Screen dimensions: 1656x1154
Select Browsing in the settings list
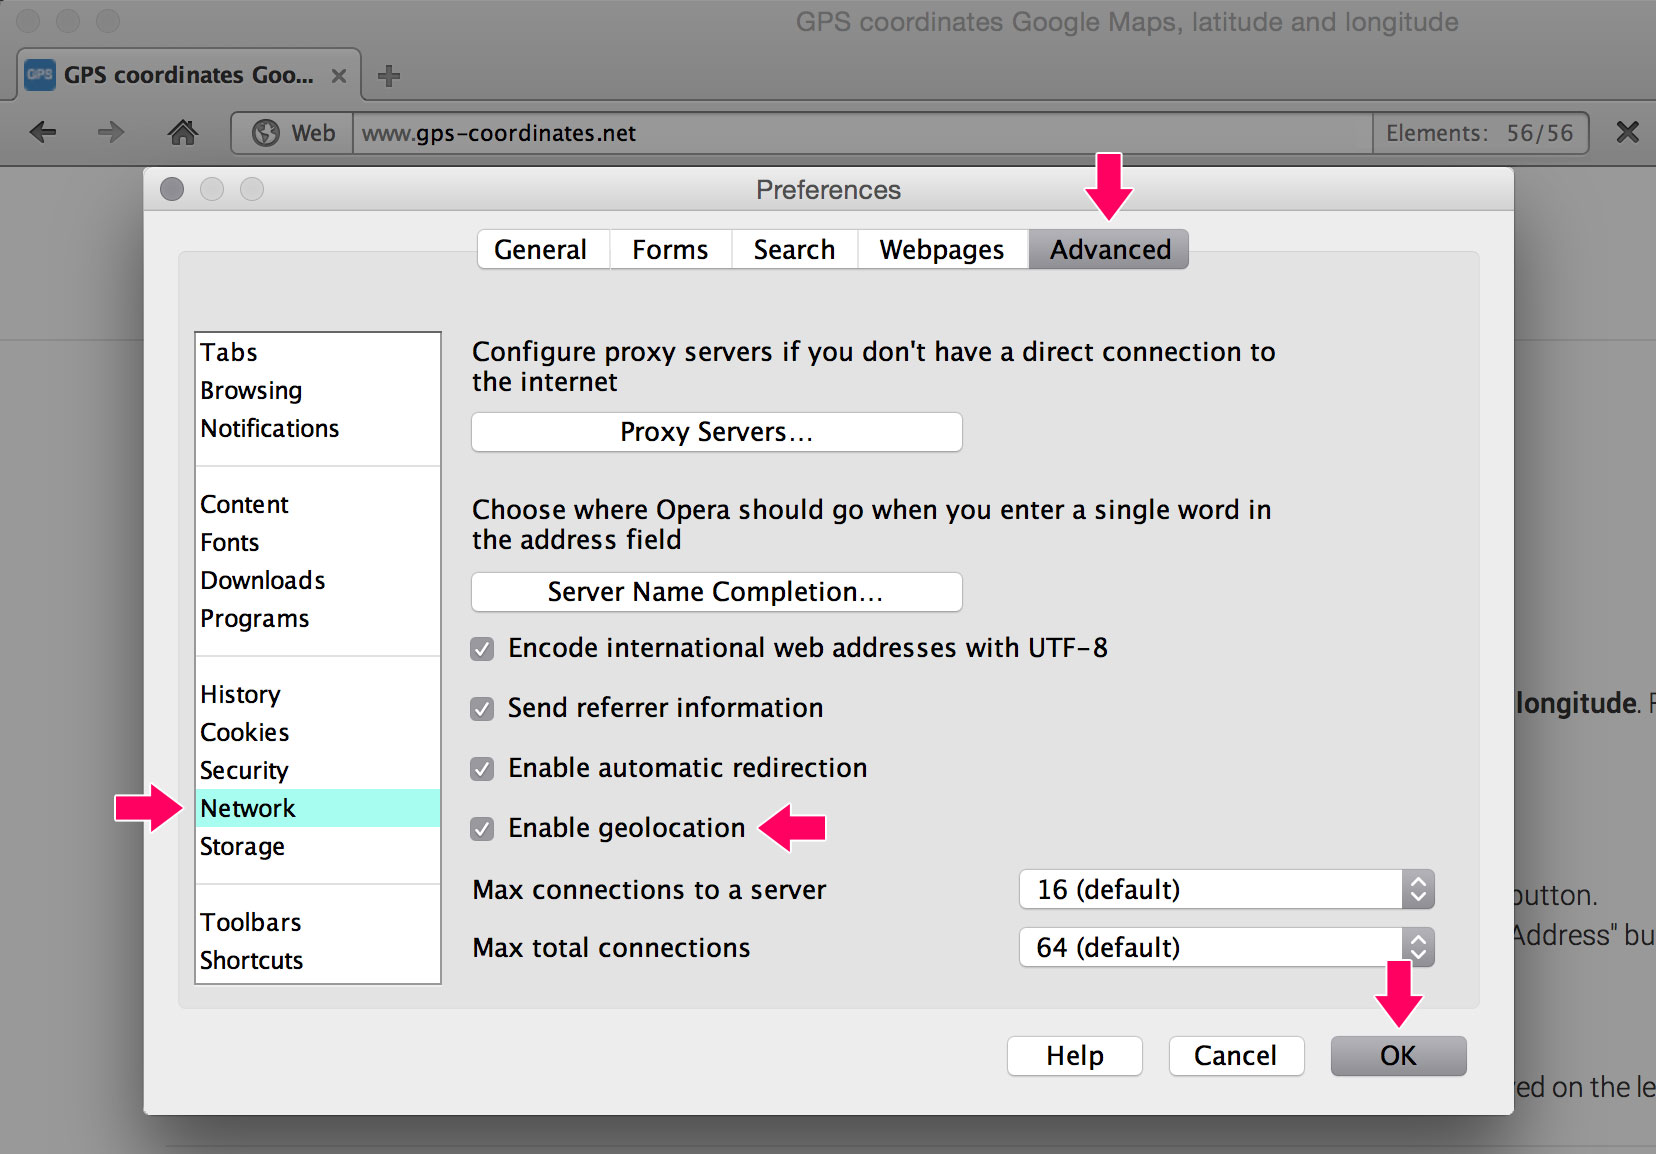(318, 390)
